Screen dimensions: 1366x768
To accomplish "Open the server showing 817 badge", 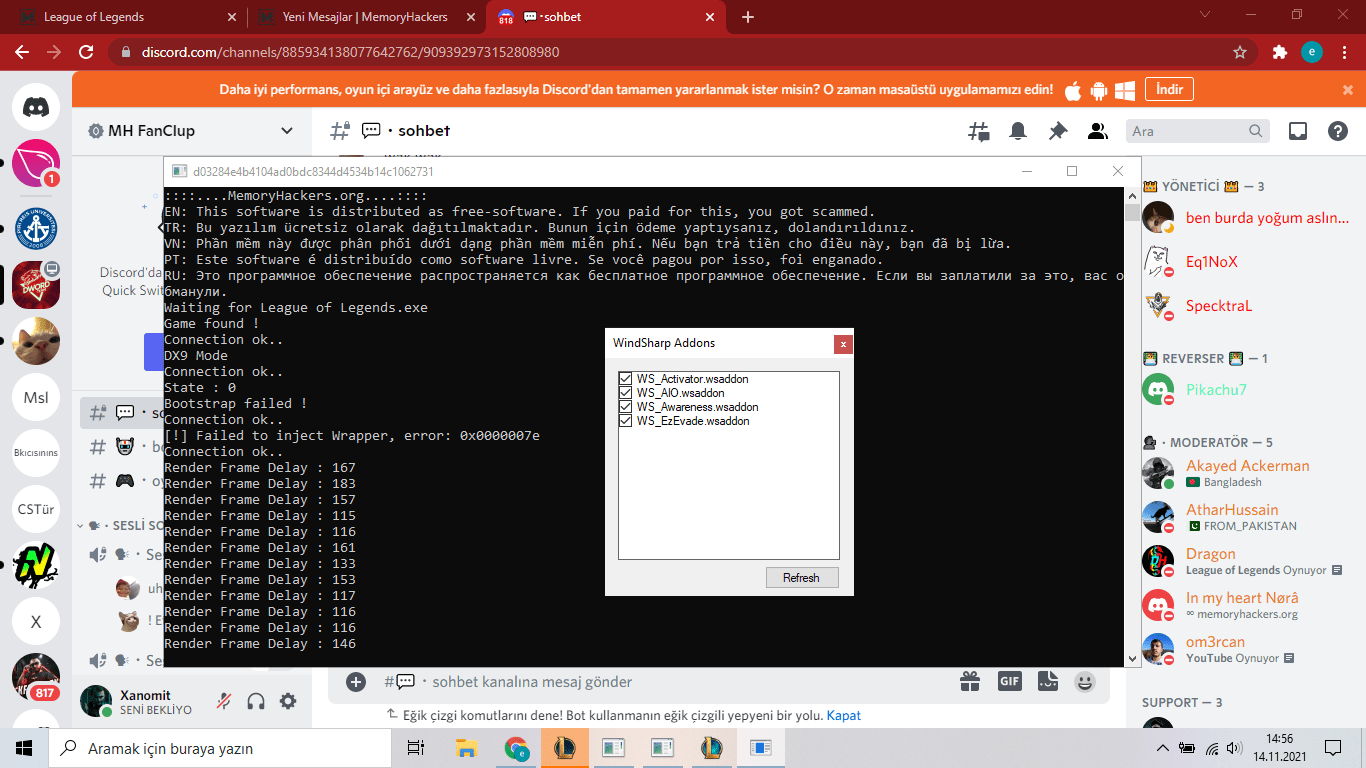I will click(x=36, y=677).
